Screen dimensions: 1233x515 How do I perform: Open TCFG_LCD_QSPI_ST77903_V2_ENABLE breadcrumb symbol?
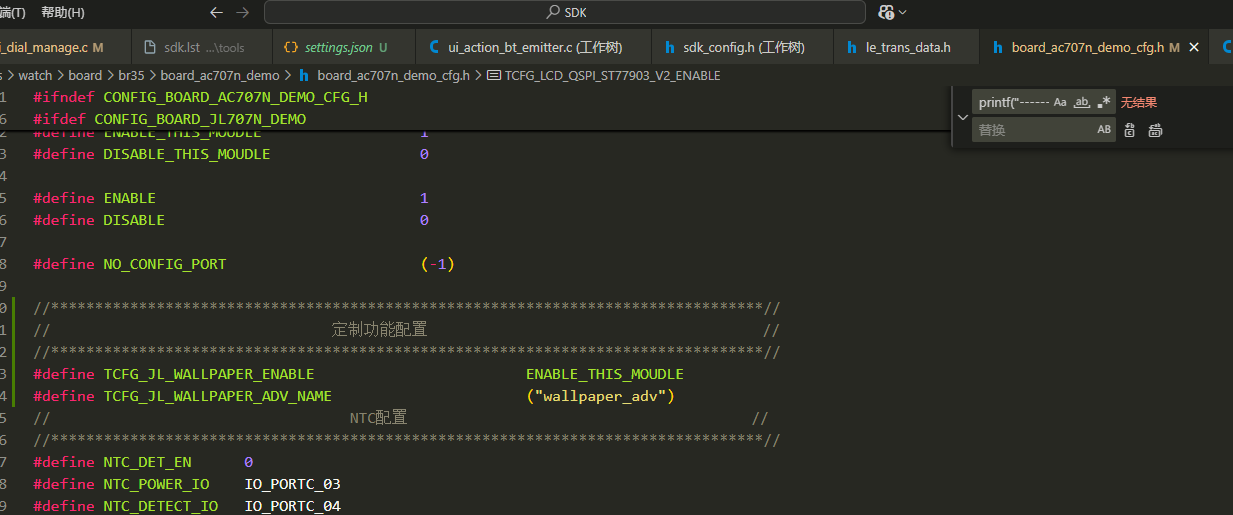point(612,75)
